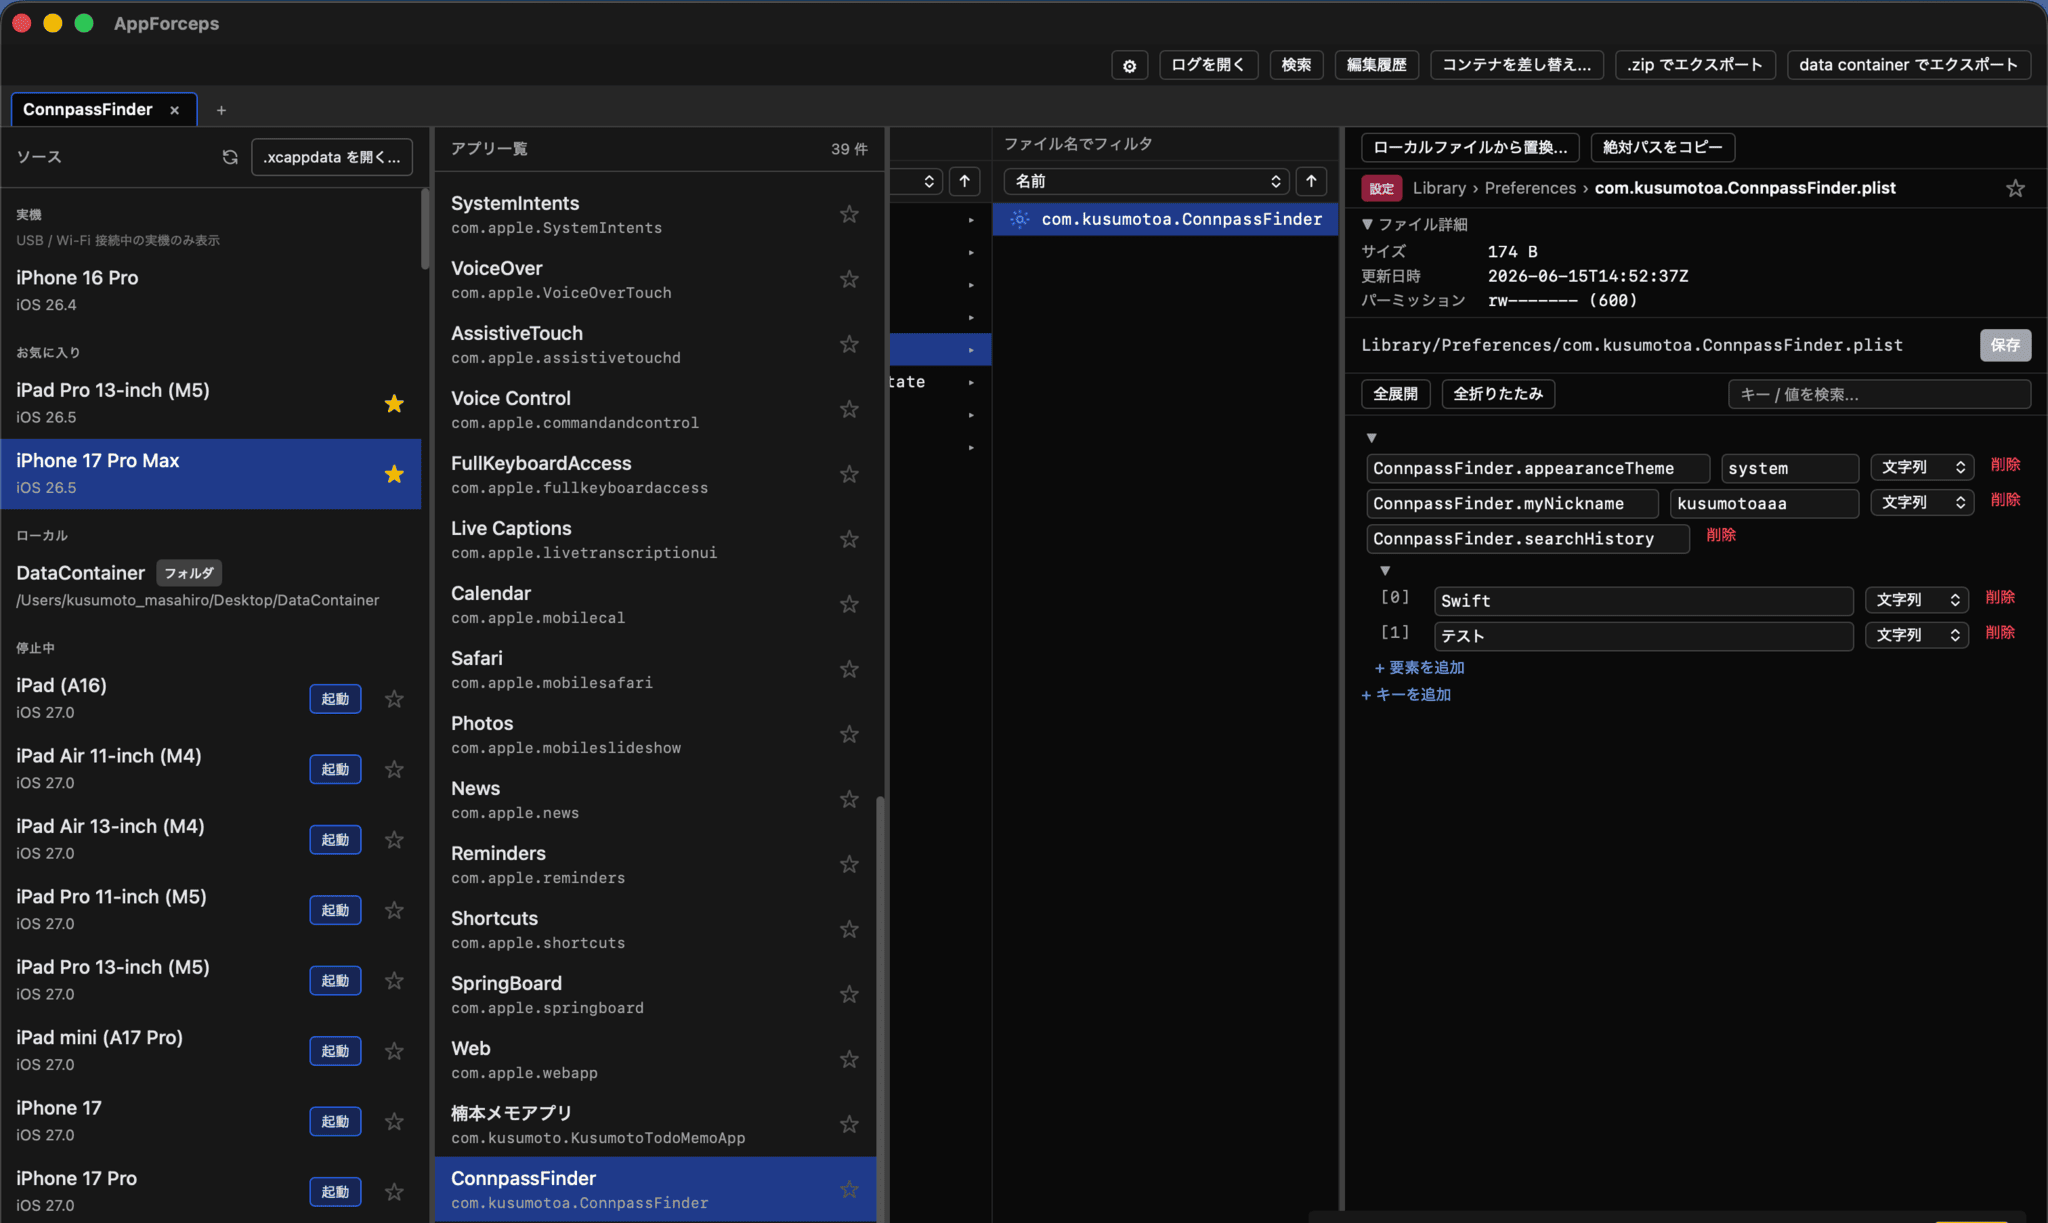Close the ConnpassFinder tab
Image resolution: width=2048 pixels, height=1223 pixels.
(175, 110)
